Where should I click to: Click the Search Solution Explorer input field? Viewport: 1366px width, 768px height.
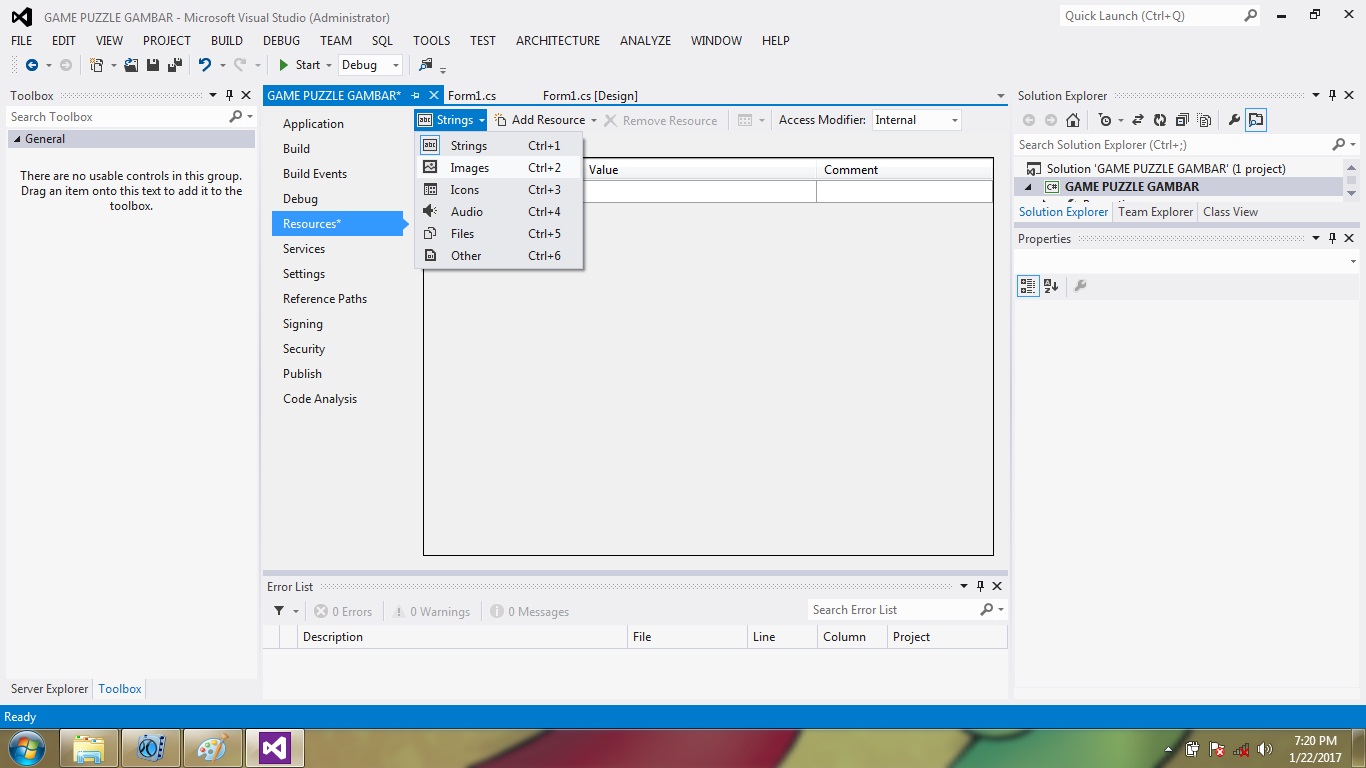point(1173,145)
